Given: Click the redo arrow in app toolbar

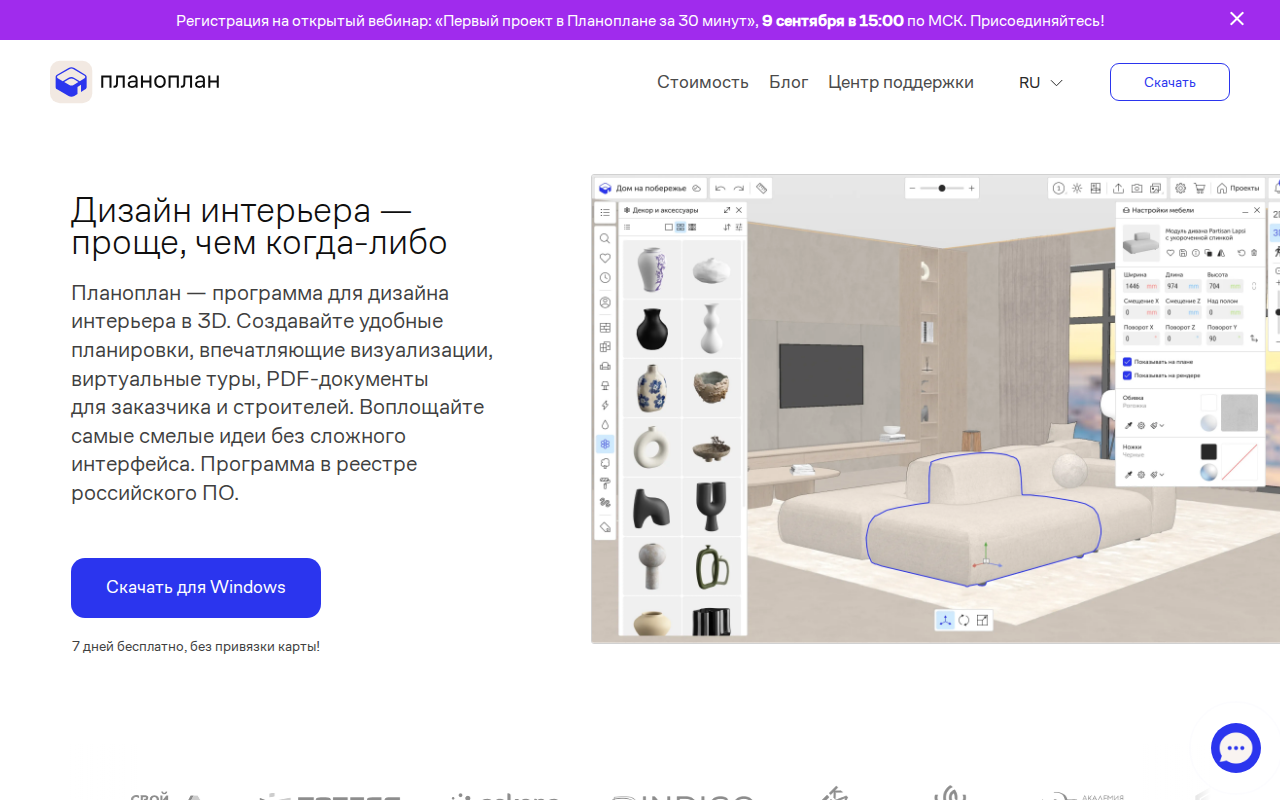Looking at the screenshot, I should click(x=739, y=188).
